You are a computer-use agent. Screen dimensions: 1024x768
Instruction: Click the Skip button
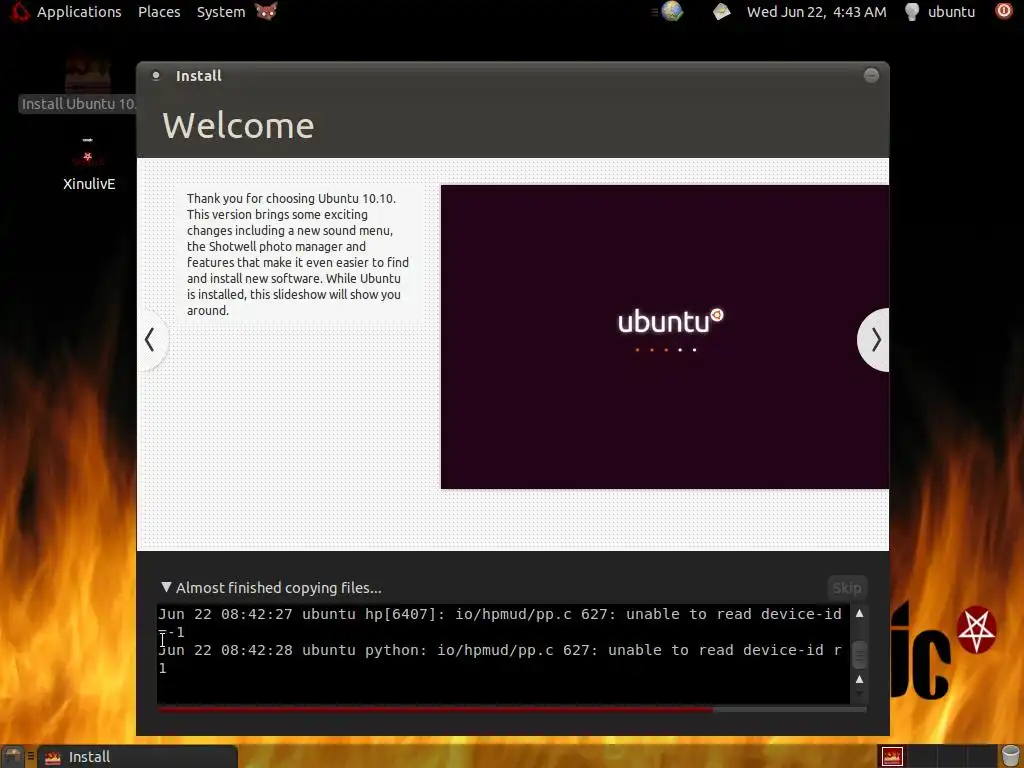[x=847, y=588]
